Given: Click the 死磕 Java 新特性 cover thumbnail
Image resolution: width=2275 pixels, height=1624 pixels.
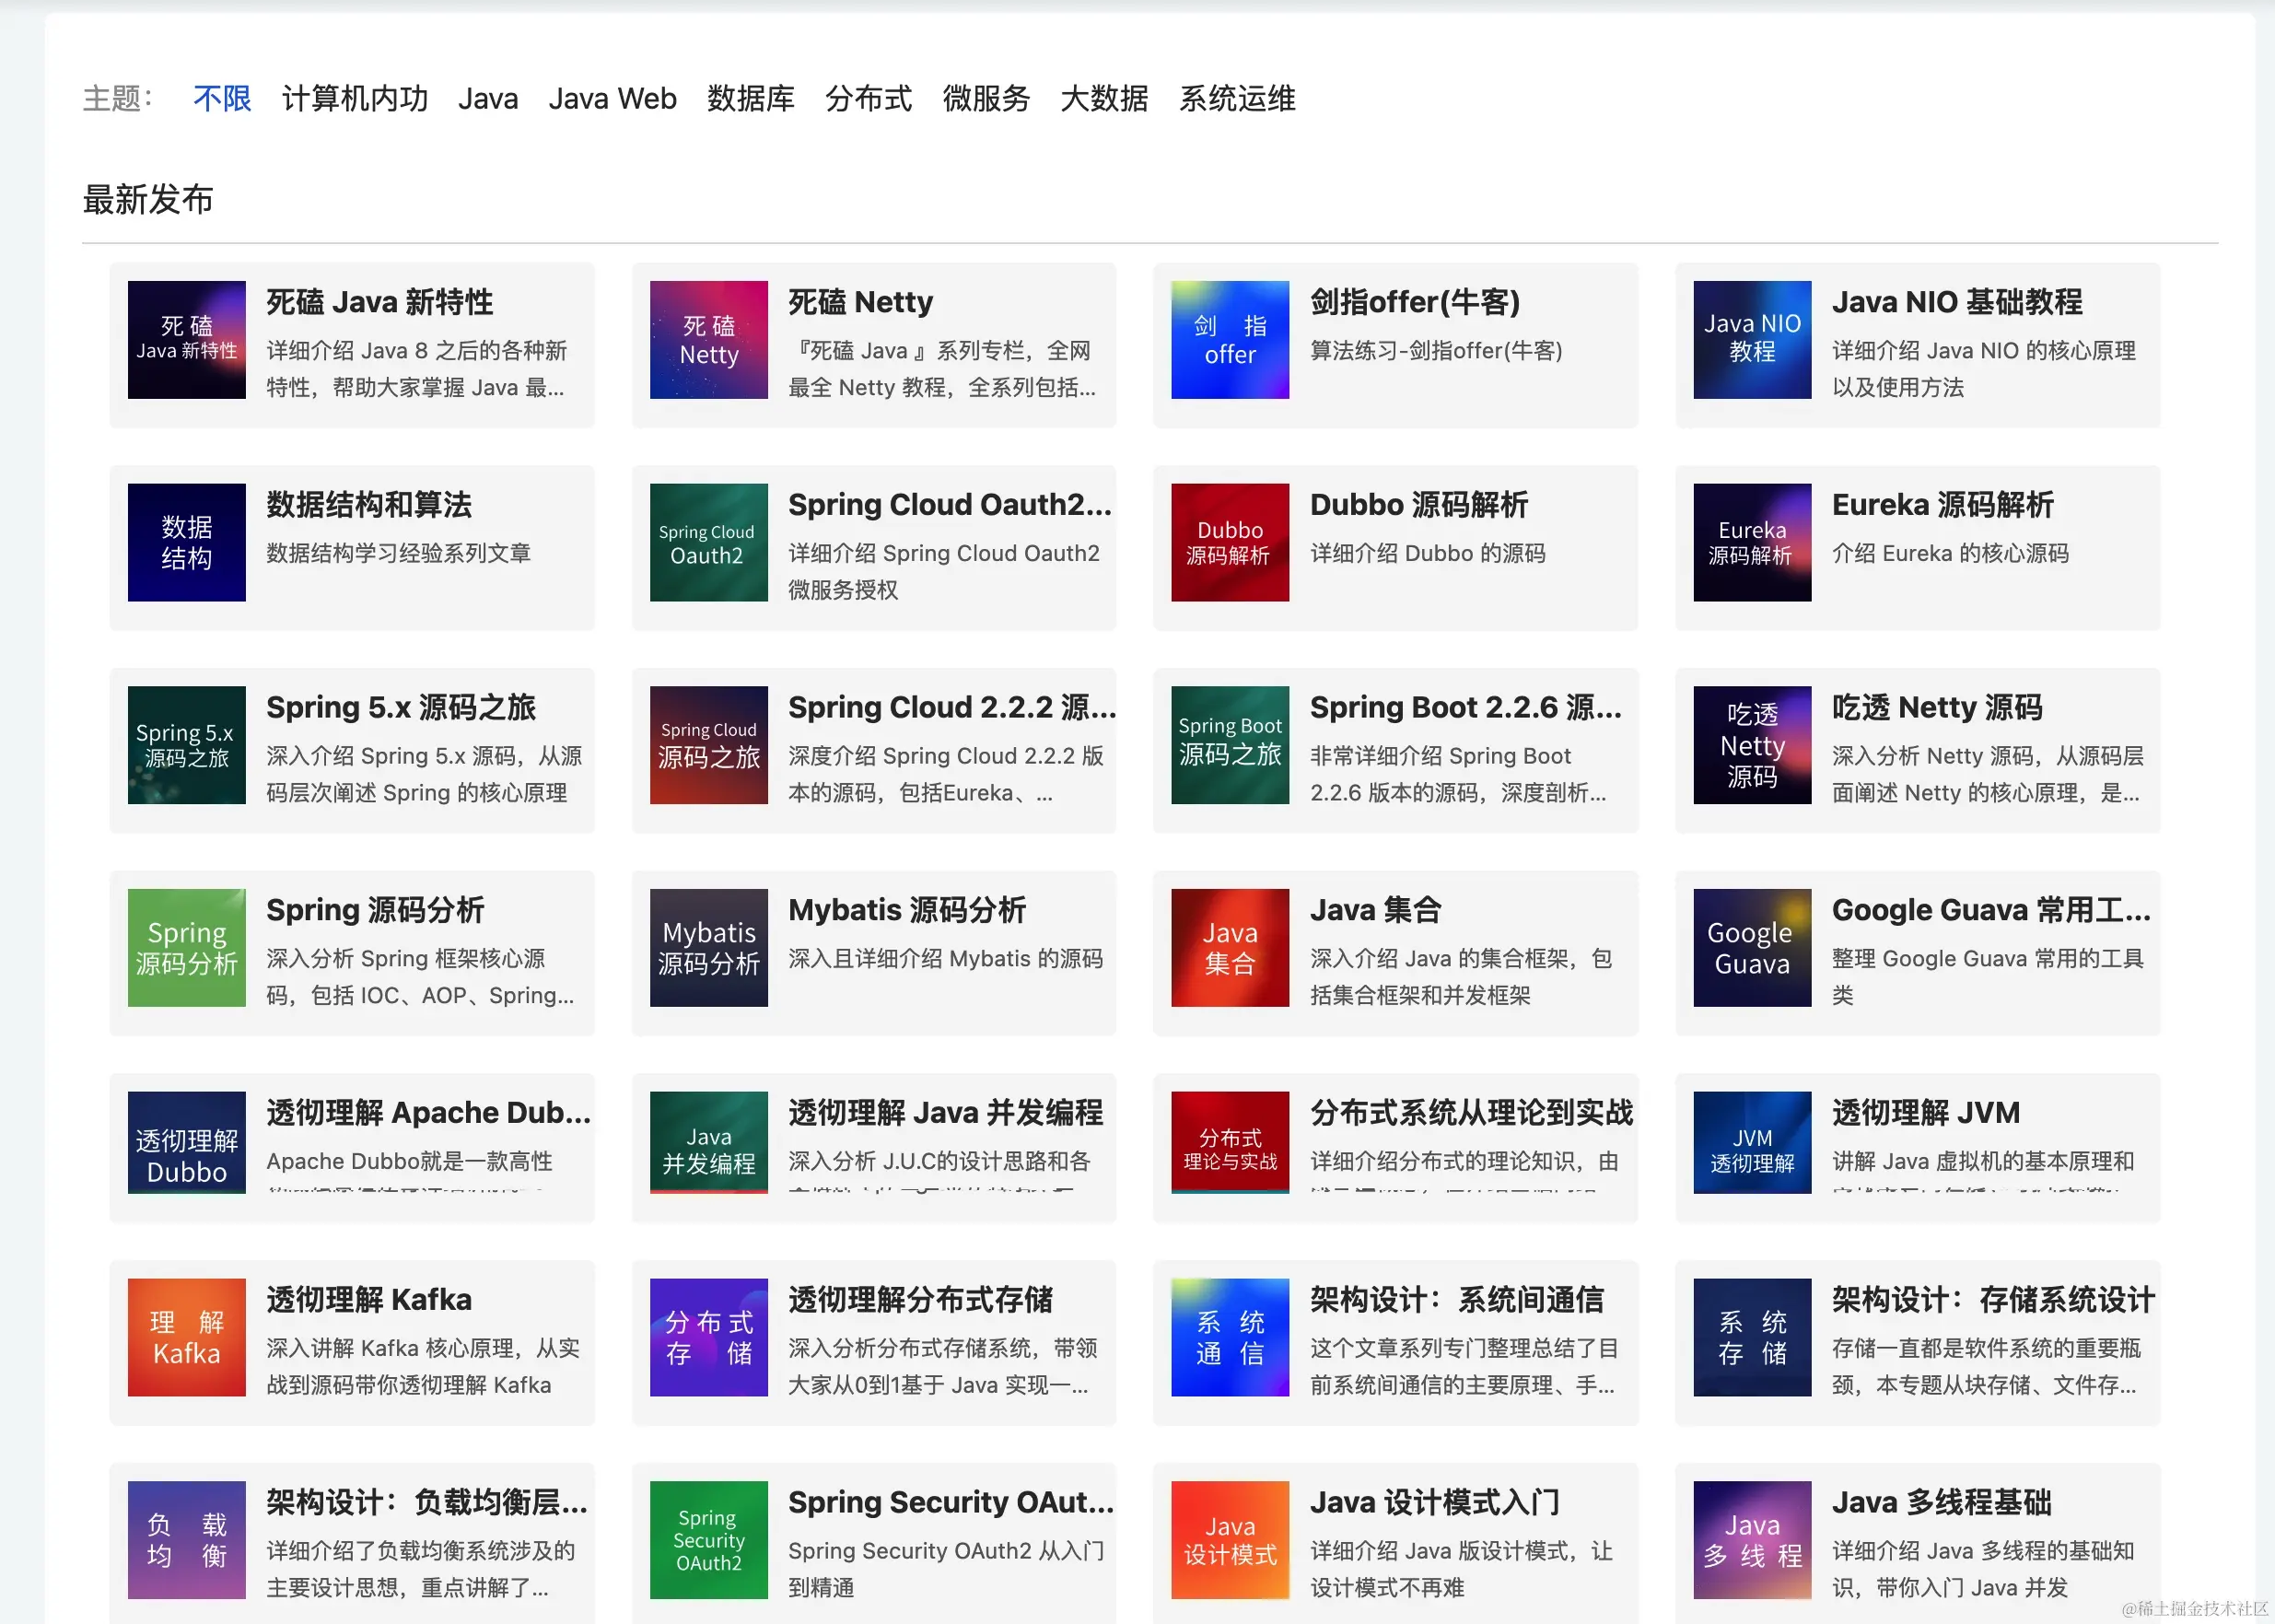Looking at the screenshot, I should (187, 340).
